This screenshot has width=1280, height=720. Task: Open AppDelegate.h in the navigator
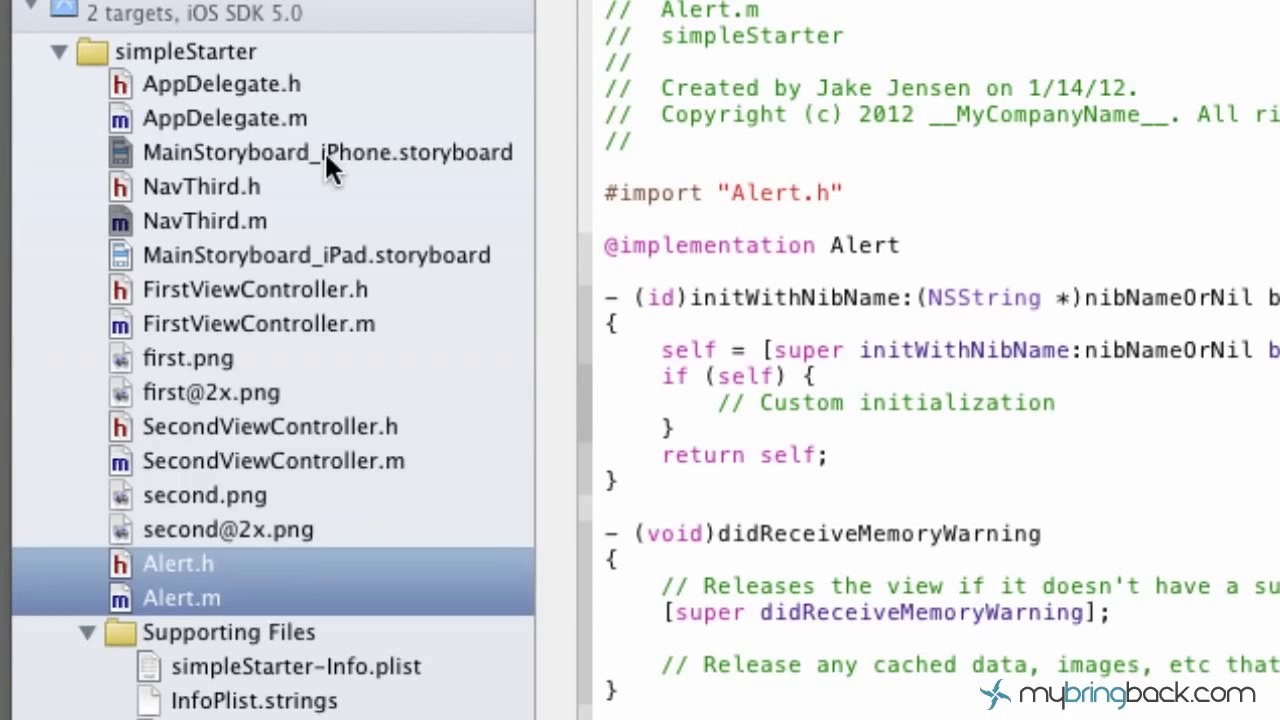click(x=221, y=85)
